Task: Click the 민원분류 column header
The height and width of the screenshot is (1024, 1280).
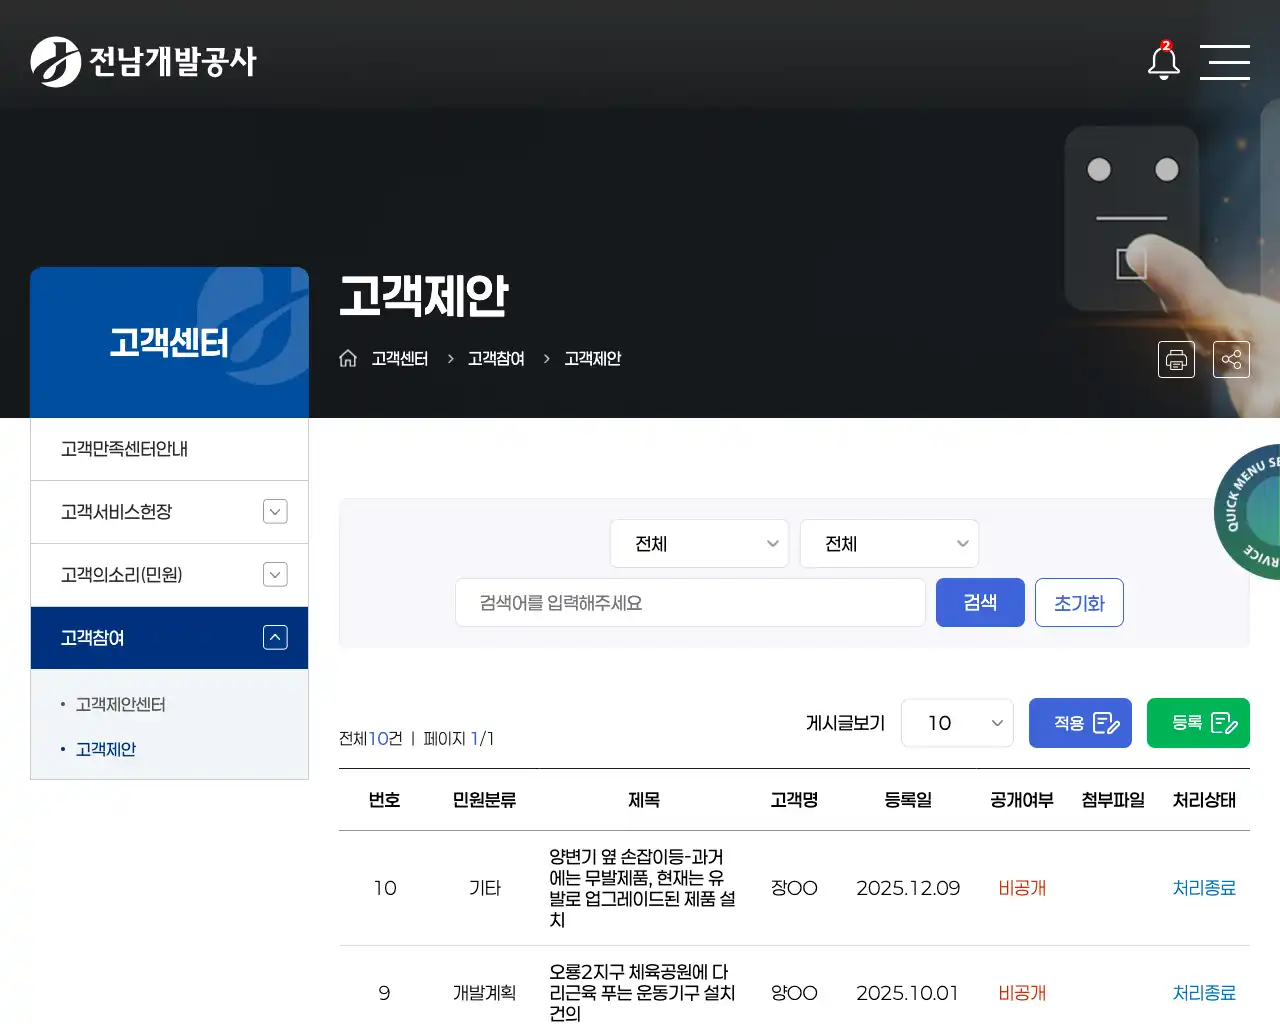Action: click(x=485, y=799)
